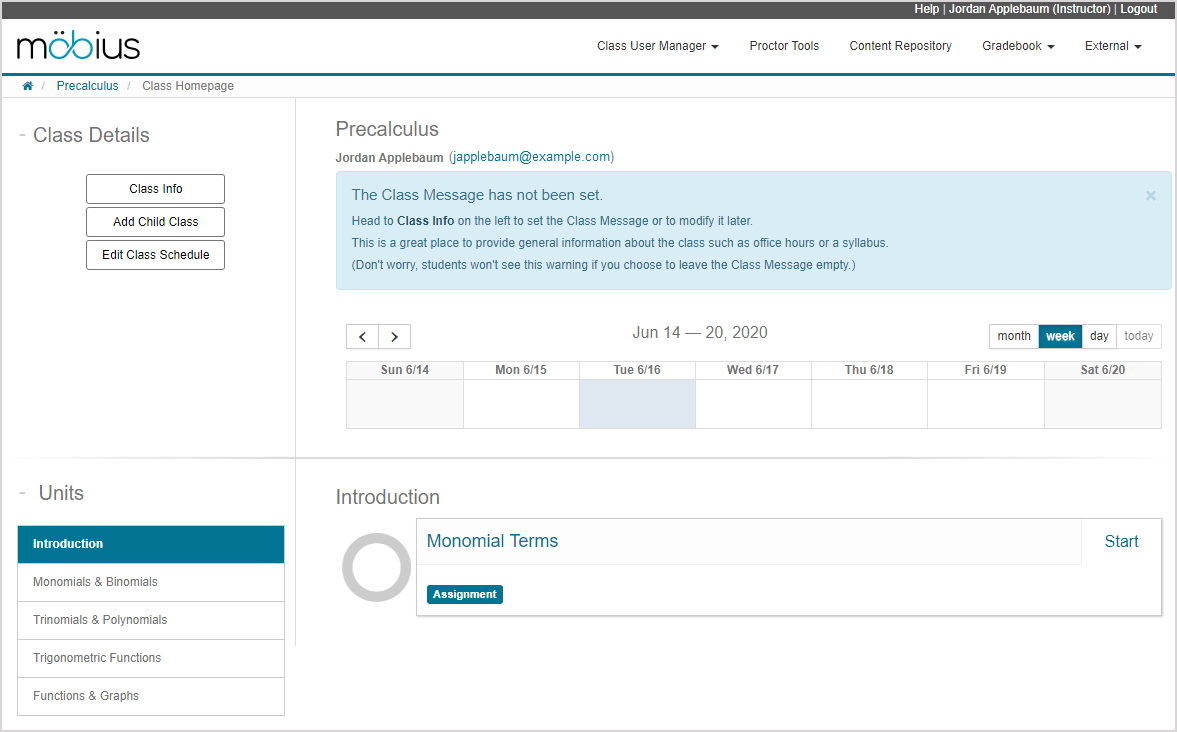Open the External dropdown menu
The height and width of the screenshot is (732, 1177).
coord(1112,46)
